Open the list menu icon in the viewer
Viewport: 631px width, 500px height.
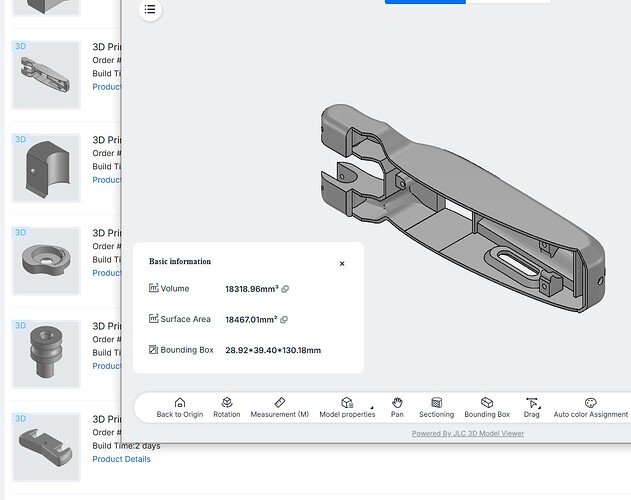(150, 9)
